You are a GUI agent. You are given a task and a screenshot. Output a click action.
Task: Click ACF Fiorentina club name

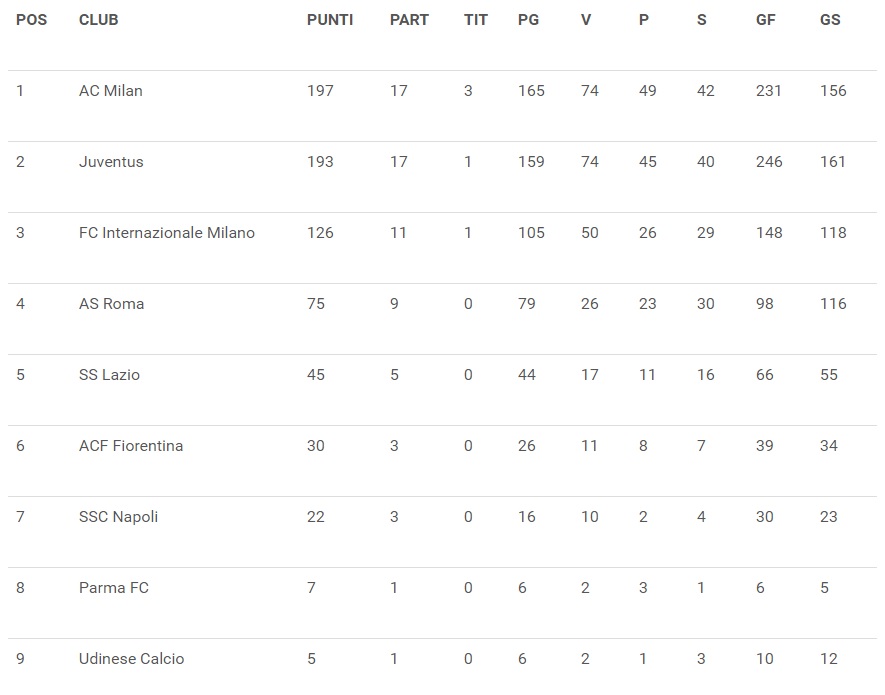[131, 446]
